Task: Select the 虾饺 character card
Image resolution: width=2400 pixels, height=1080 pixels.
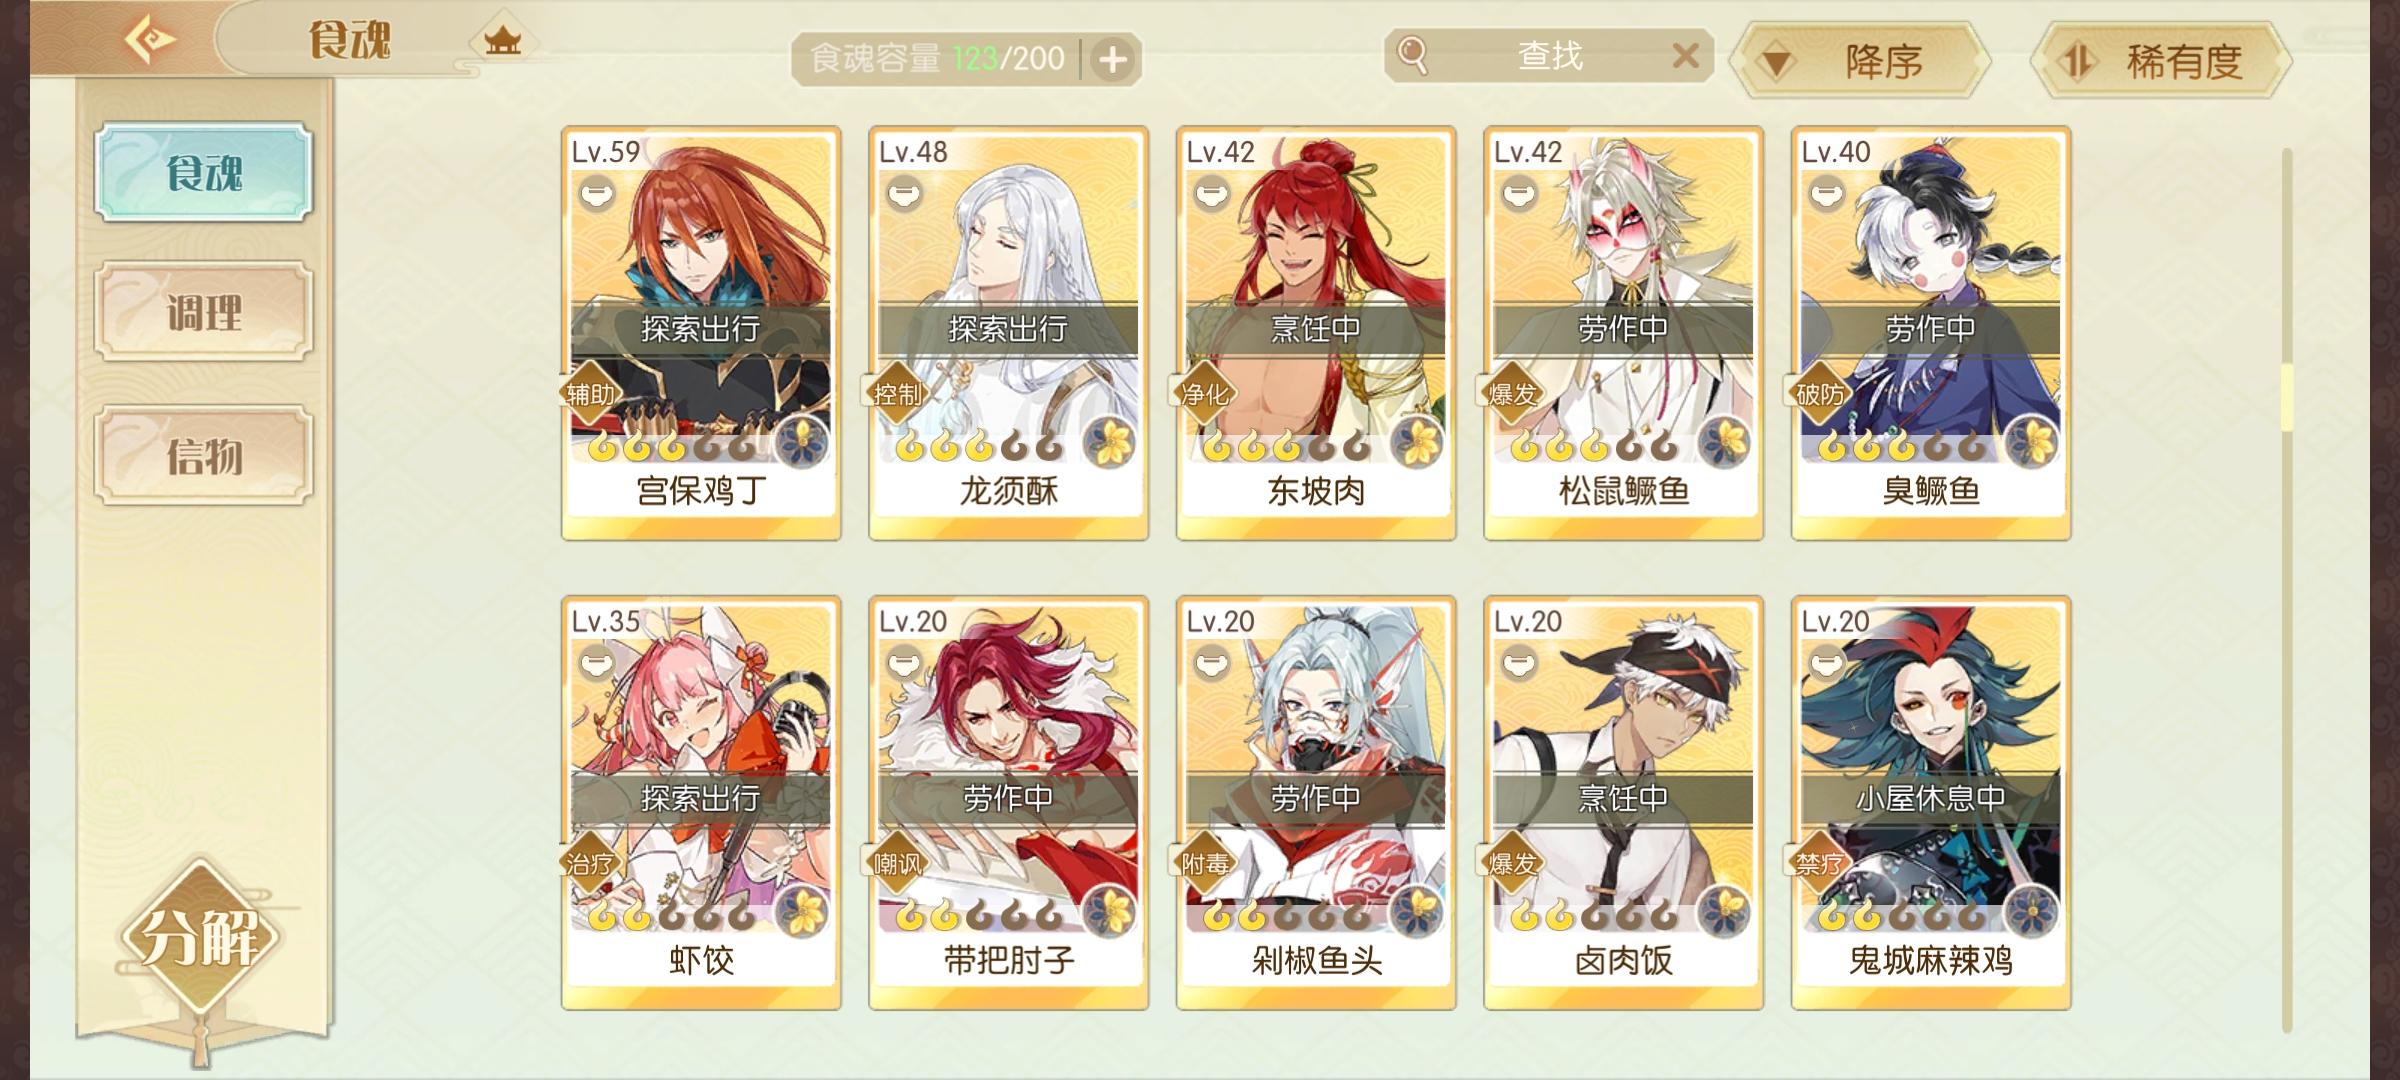Action: 701,803
